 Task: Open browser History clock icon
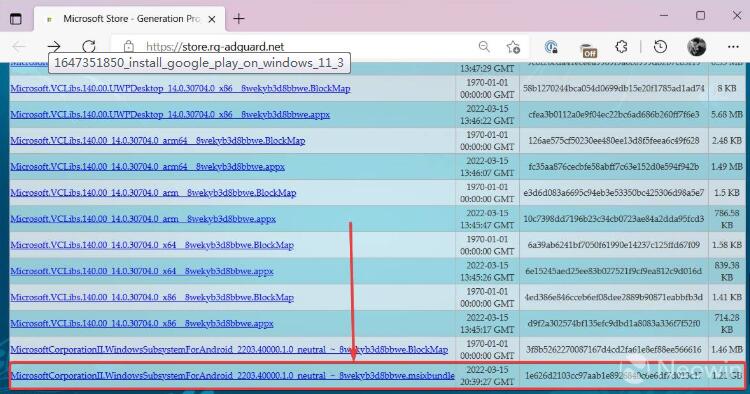(x=661, y=47)
